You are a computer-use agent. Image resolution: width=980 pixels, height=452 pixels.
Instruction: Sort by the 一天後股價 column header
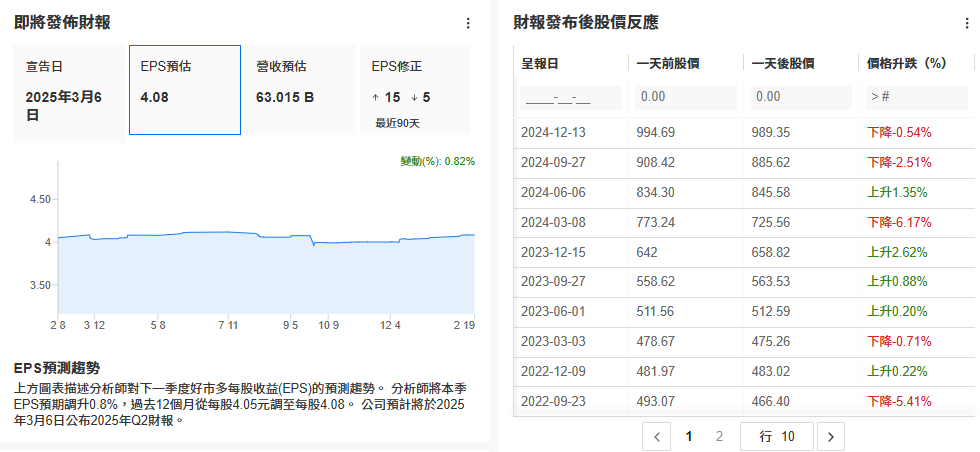[783, 63]
